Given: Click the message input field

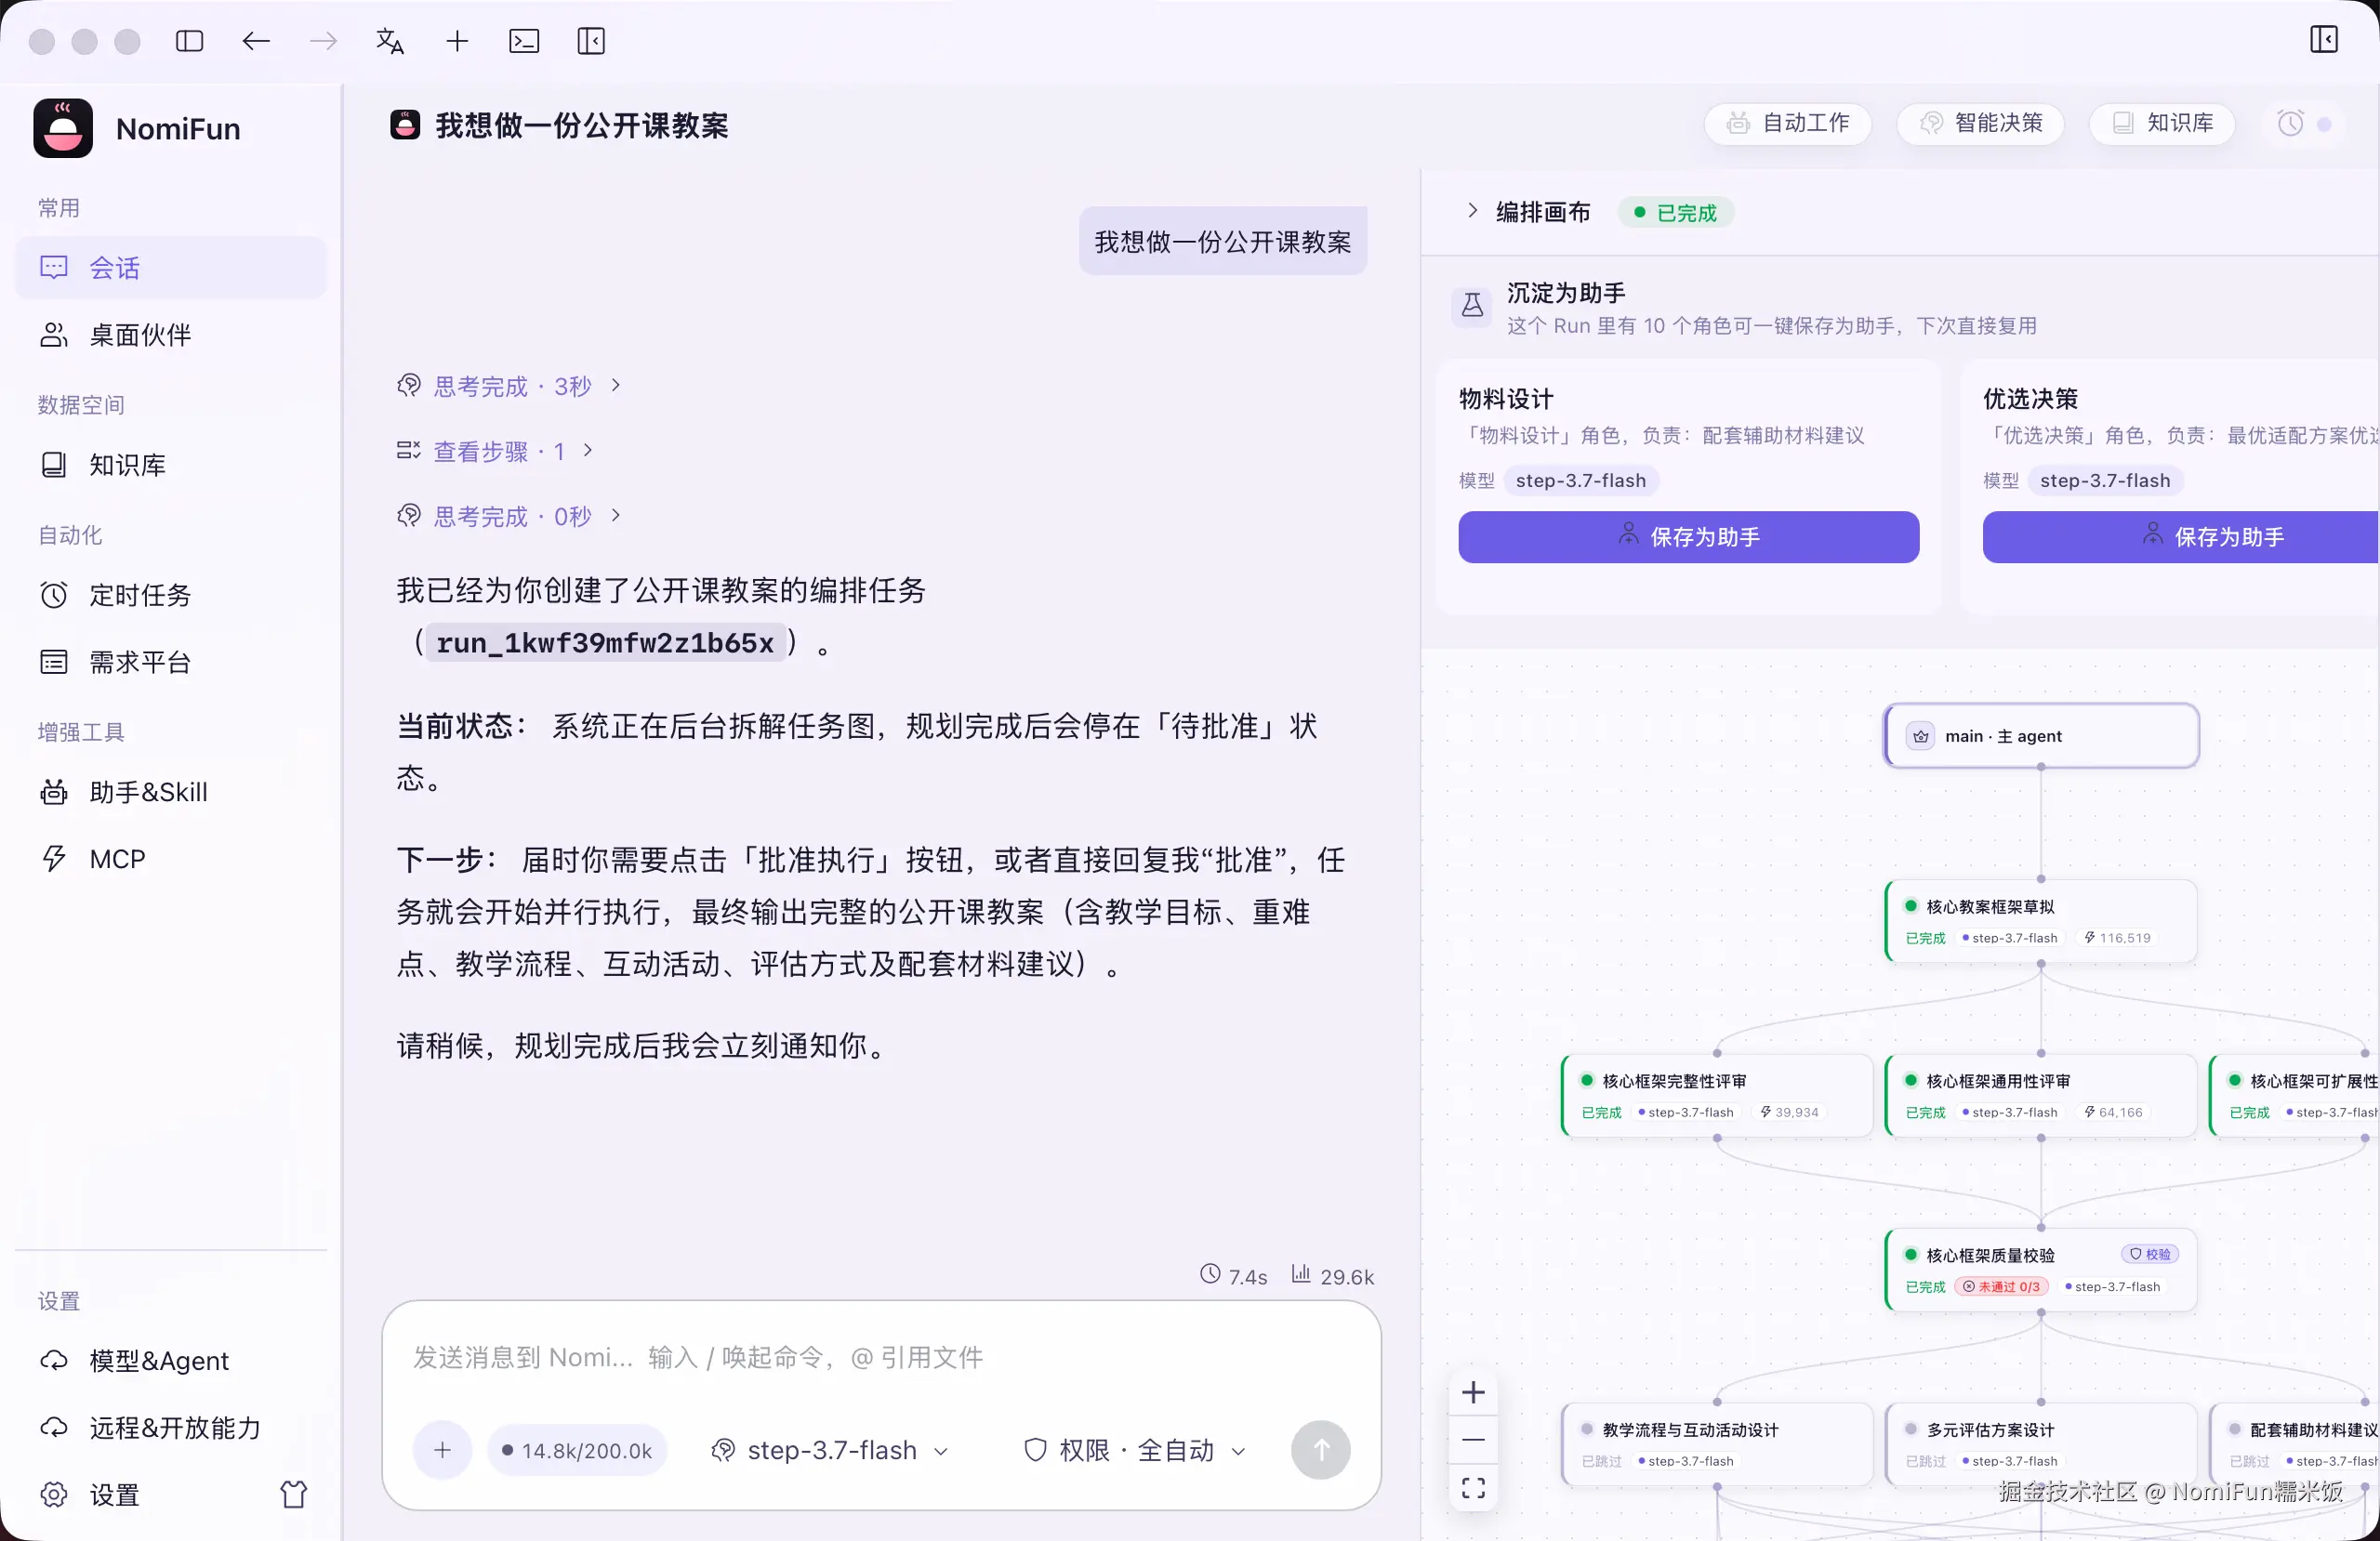Looking at the screenshot, I should (x=880, y=1357).
